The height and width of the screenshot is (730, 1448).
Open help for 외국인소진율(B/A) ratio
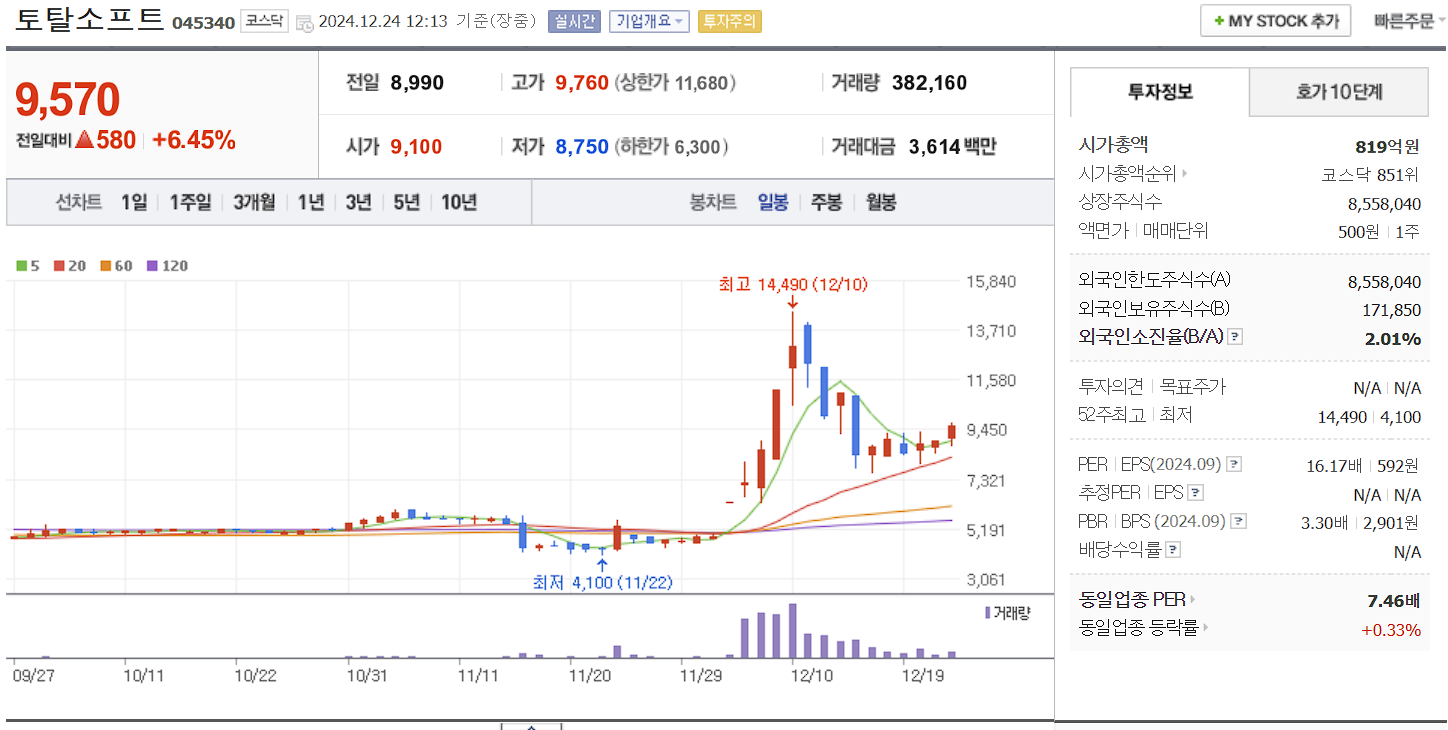(x=1237, y=336)
